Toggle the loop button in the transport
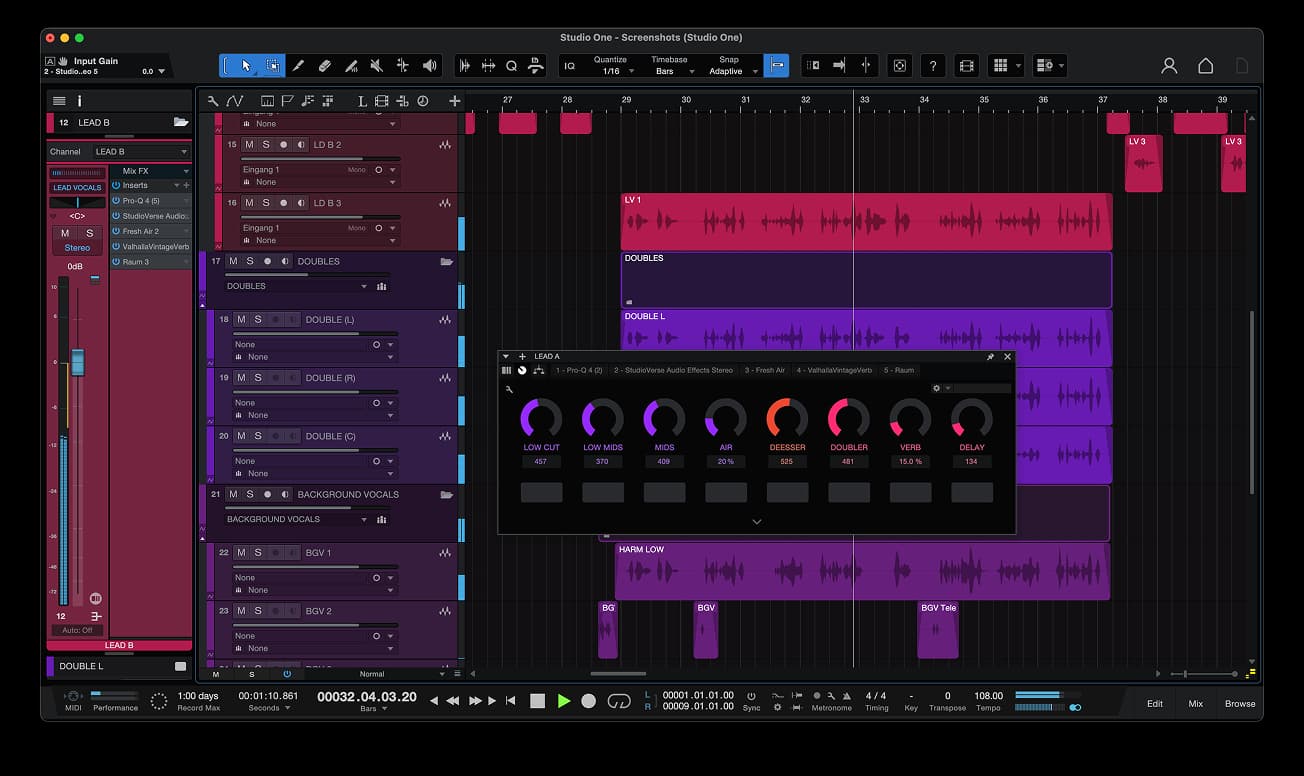The height and width of the screenshot is (776, 1304). (619, 701)
